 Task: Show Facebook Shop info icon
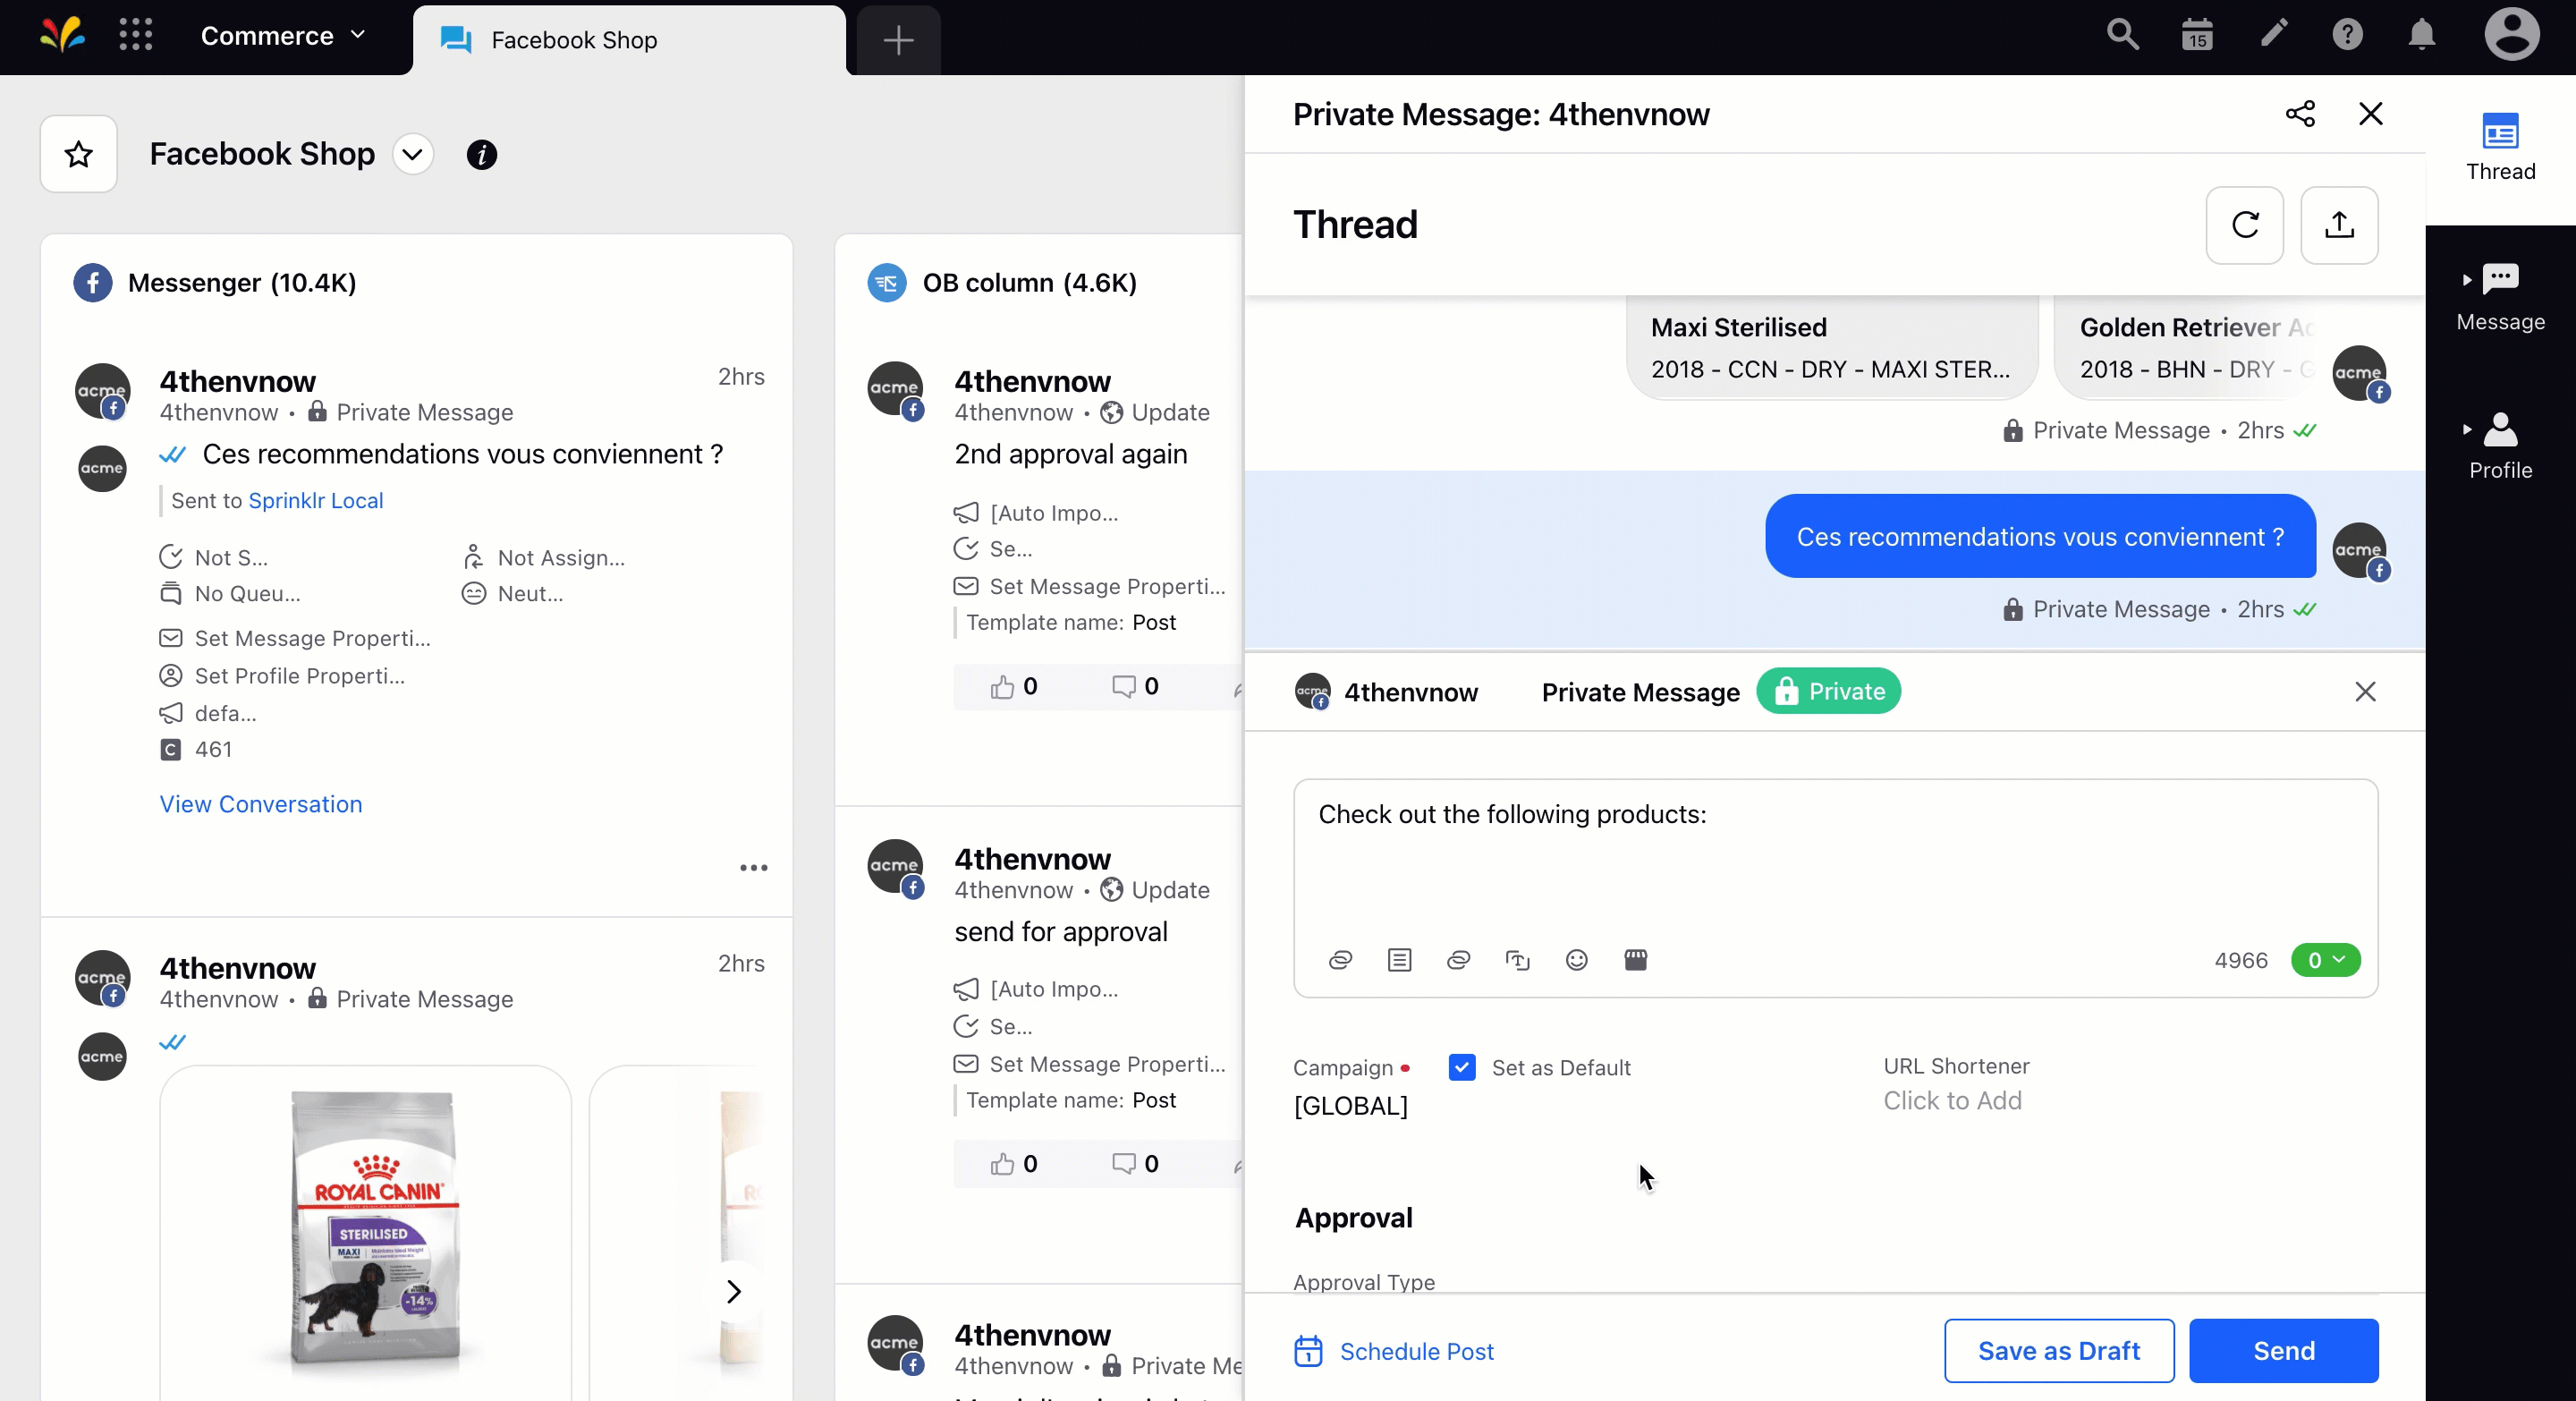point(482,155)
